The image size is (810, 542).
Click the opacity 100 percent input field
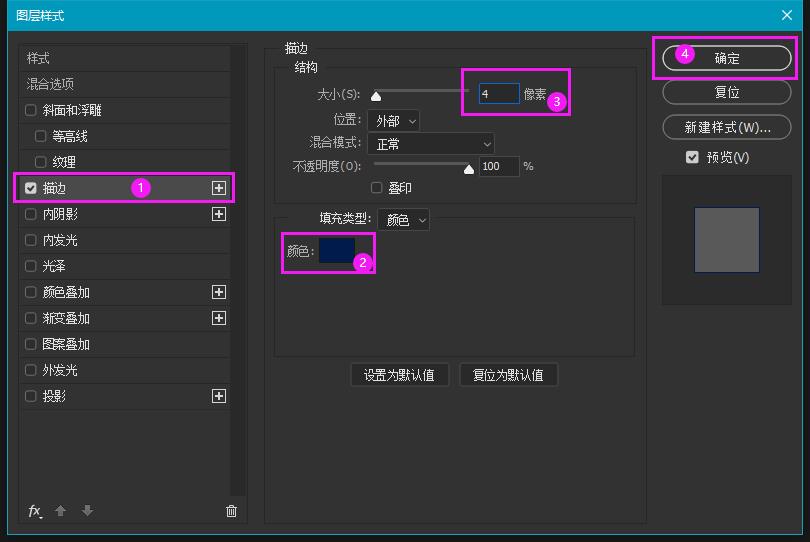coord(499,166)
